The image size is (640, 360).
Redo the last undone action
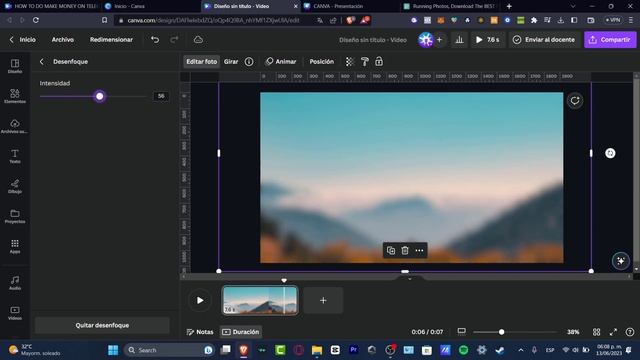click(174, 40)
